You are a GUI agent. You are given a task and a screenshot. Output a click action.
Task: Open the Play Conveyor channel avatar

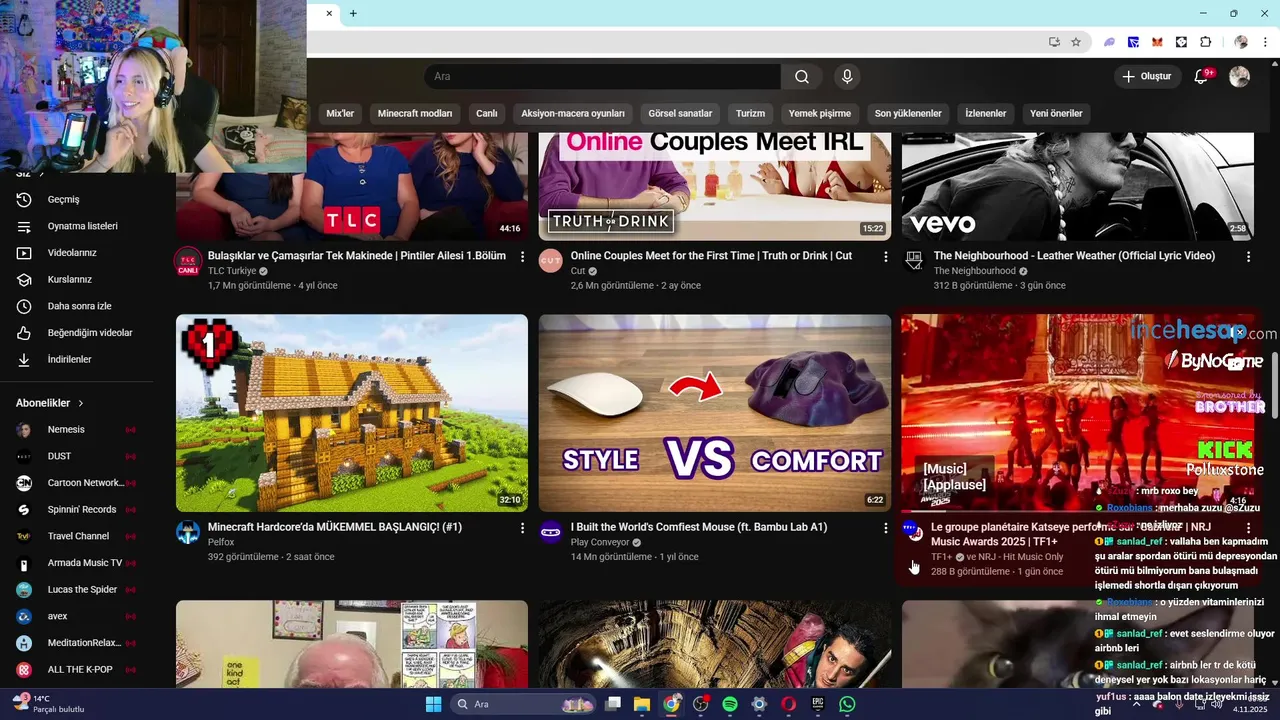click(551, 532)
